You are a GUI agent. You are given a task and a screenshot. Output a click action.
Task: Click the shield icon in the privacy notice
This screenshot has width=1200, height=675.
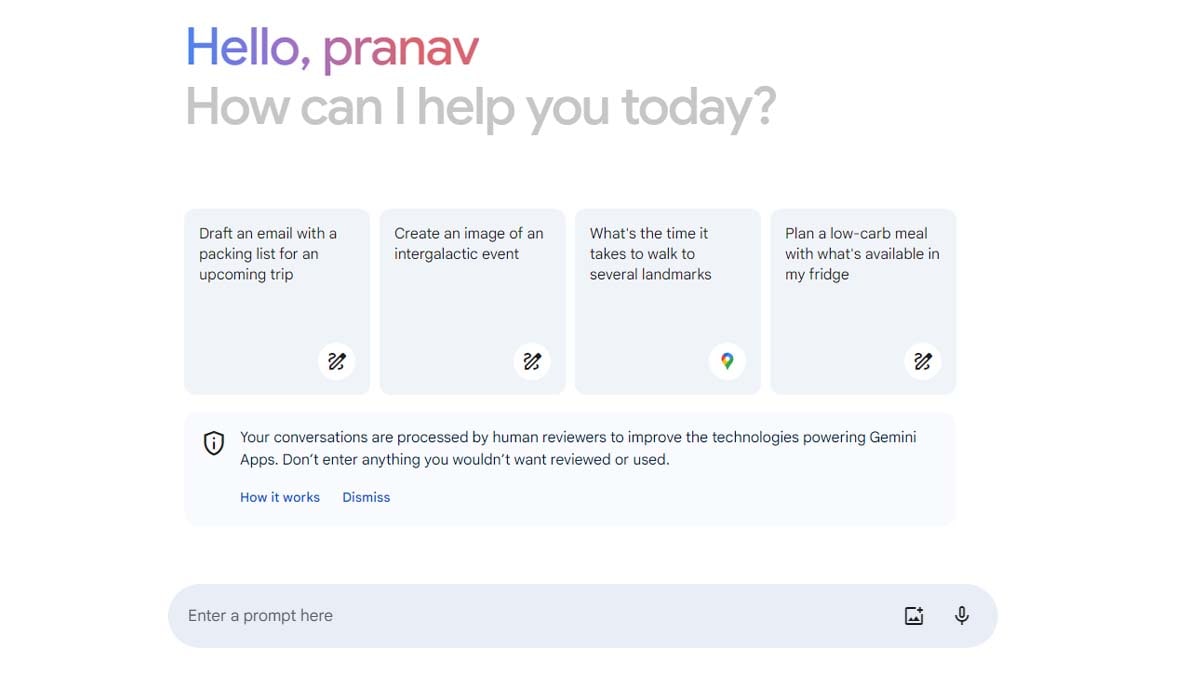[214, 443]
